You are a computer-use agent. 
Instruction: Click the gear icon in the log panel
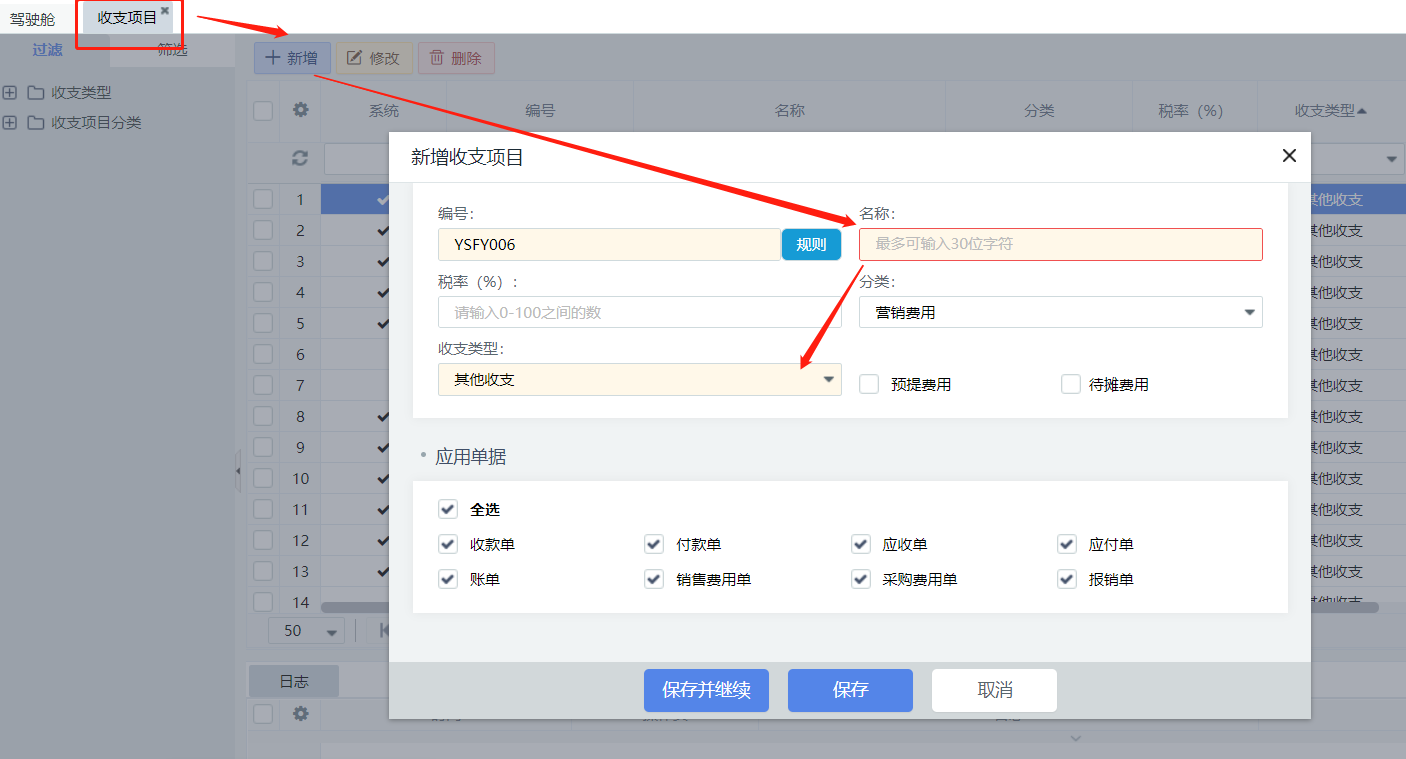pyautogui.click(x=300, y=714)
